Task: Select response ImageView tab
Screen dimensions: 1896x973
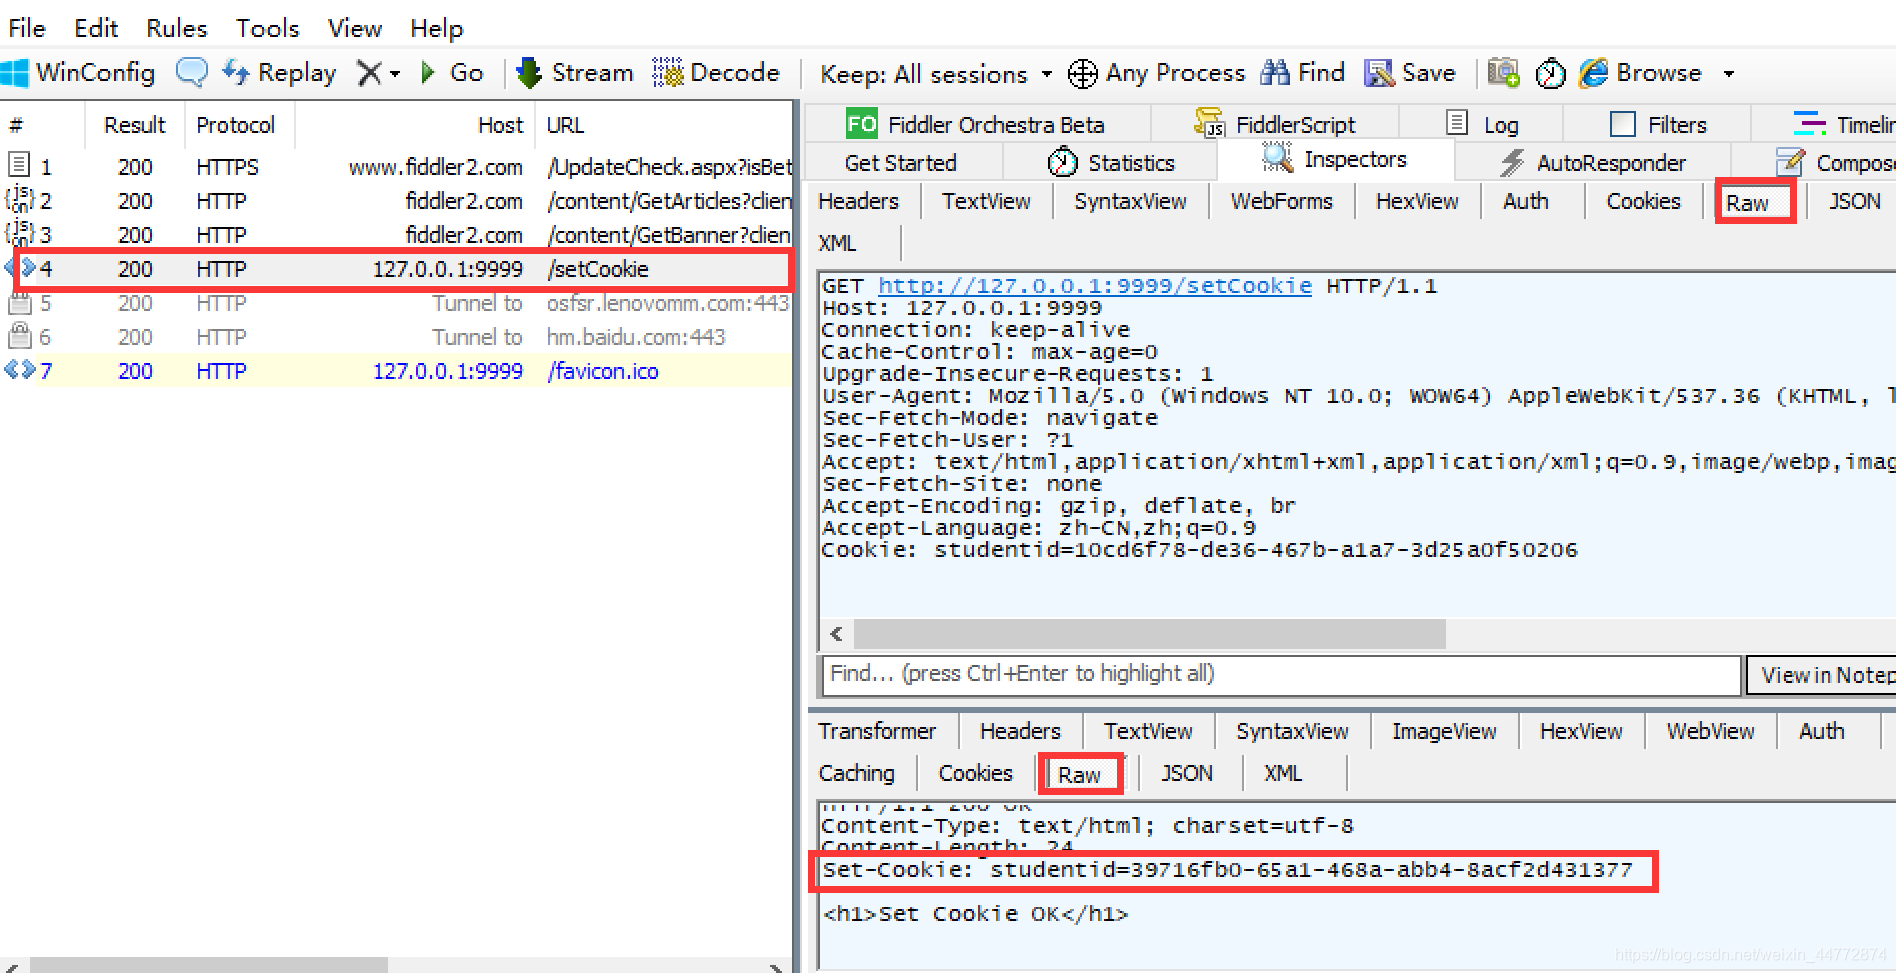Action: click(x=1444, y=731)
